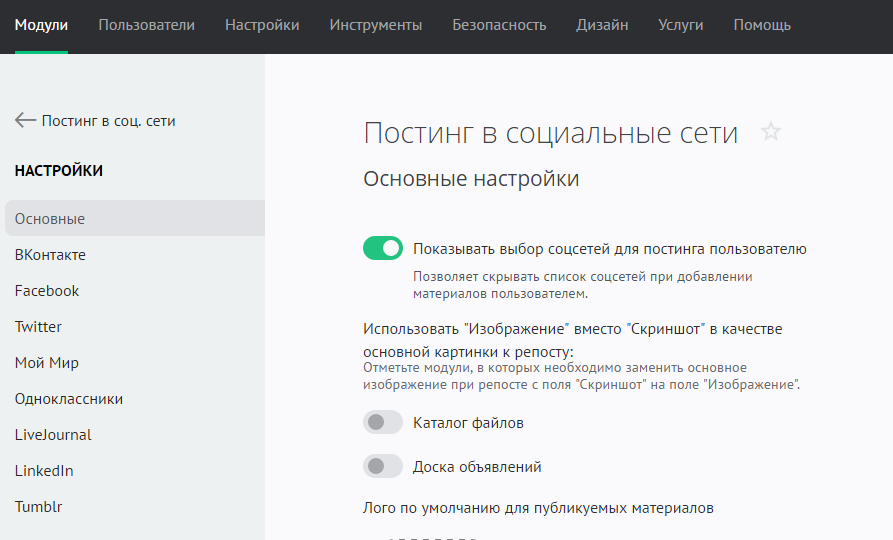Open the Пользователи menu
Viewport: 893px width, 540px height.
tap(147, 25)
